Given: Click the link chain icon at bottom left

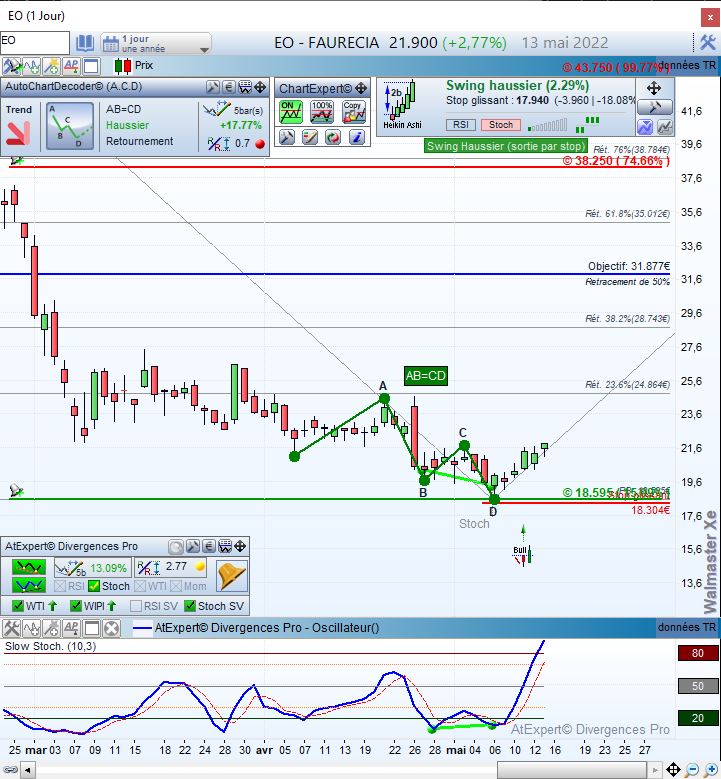Looking at the screenshot, I should [x=10, y=770].
